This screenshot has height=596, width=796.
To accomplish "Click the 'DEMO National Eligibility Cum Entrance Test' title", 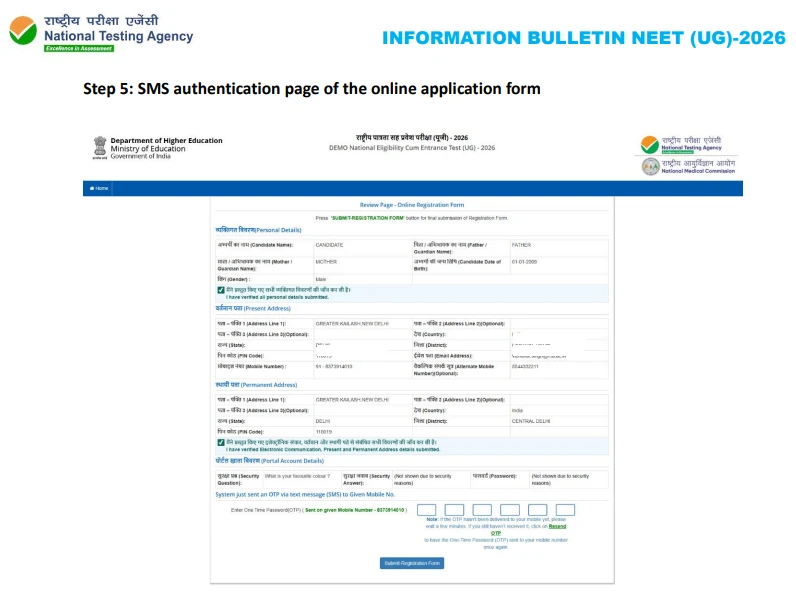I will tap(412, 148).
